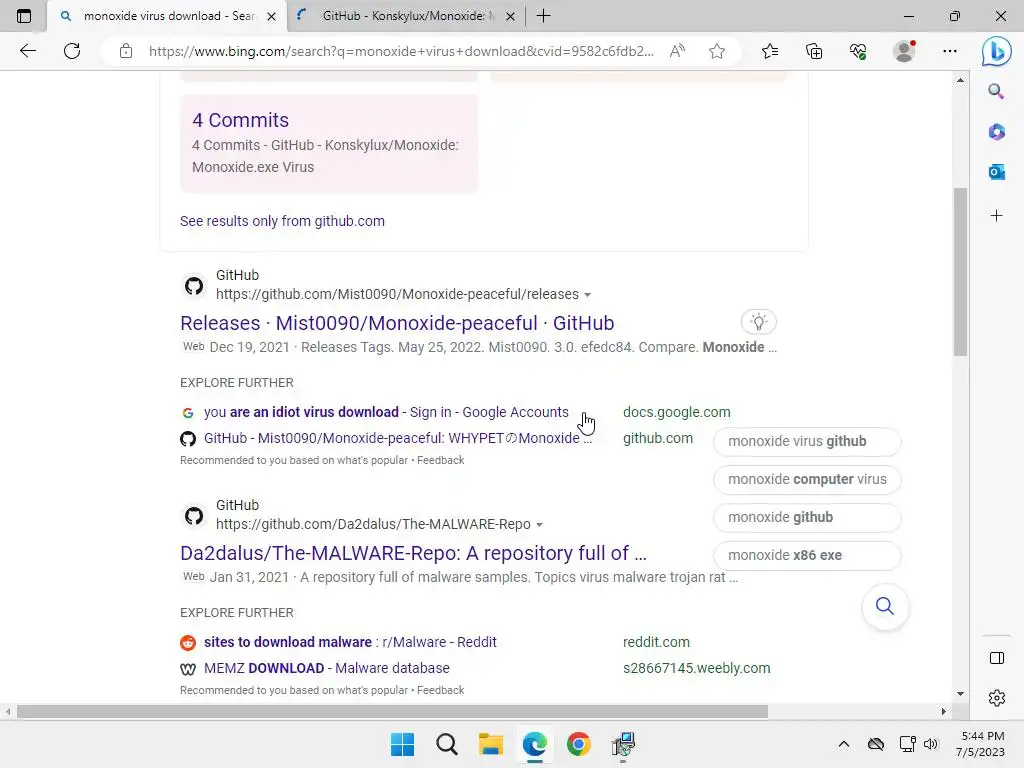Close the GitHub Konskylux/Monoxide tab
The width and height of the screenshot is (1024, 768).
coord(511,16)
